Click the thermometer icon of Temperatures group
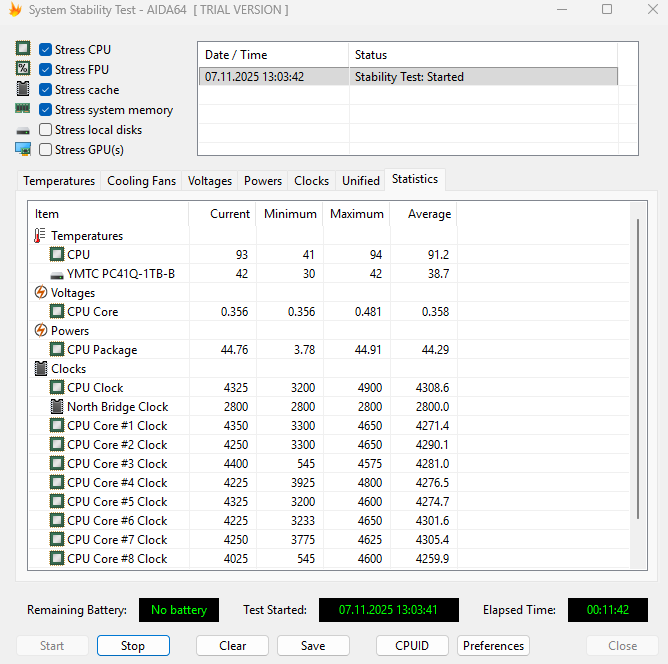 tap(40, 236)
